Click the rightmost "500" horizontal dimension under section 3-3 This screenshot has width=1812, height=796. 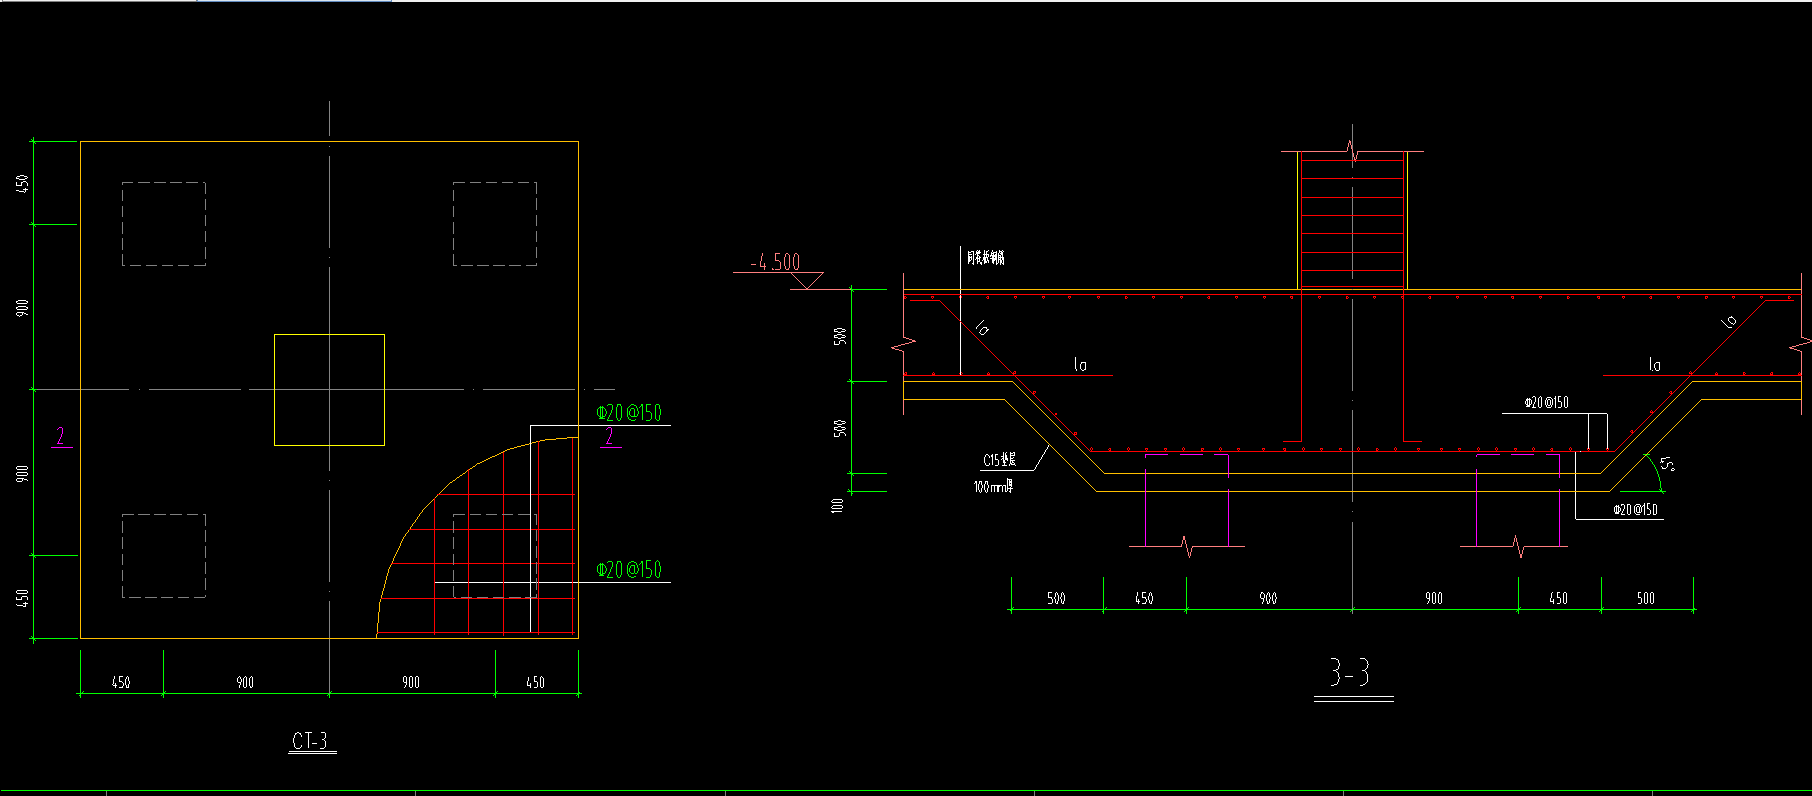click(1646, 599)
